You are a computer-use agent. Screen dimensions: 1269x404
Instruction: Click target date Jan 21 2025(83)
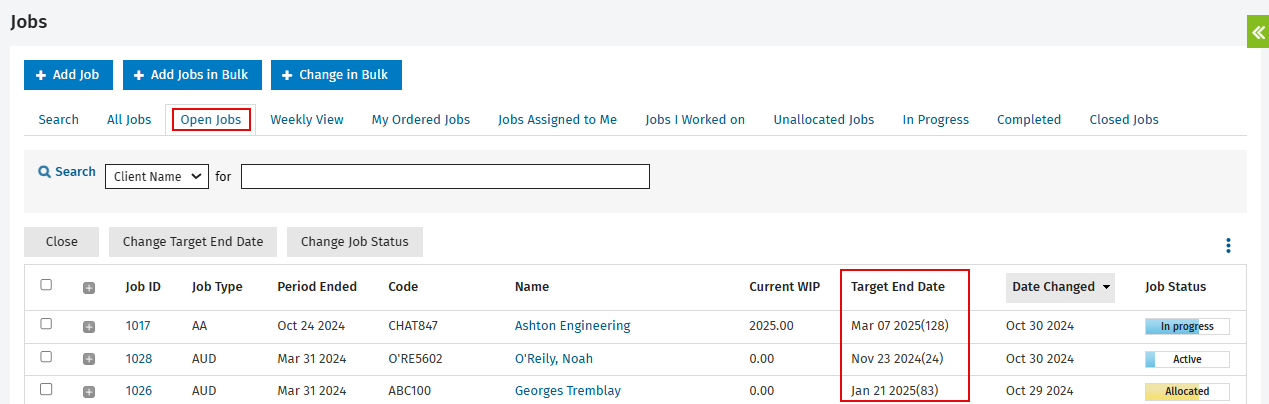coord(895,391)
